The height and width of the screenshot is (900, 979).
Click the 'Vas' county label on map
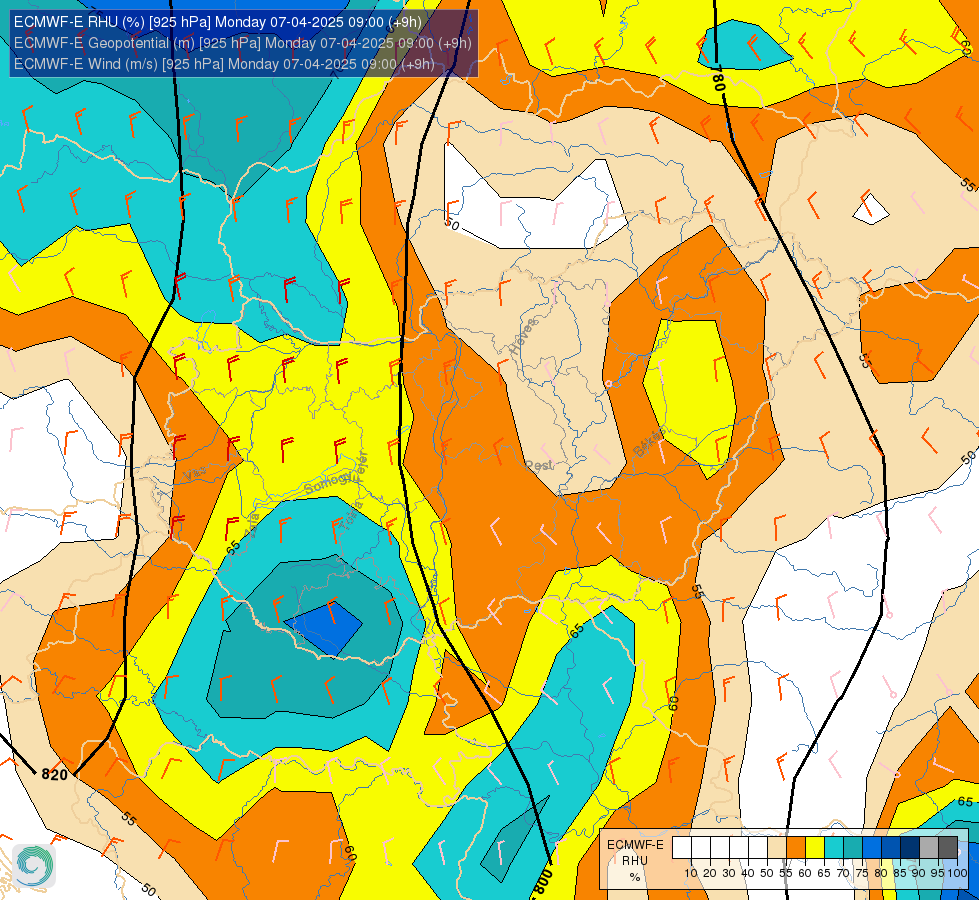coord(194,474)
